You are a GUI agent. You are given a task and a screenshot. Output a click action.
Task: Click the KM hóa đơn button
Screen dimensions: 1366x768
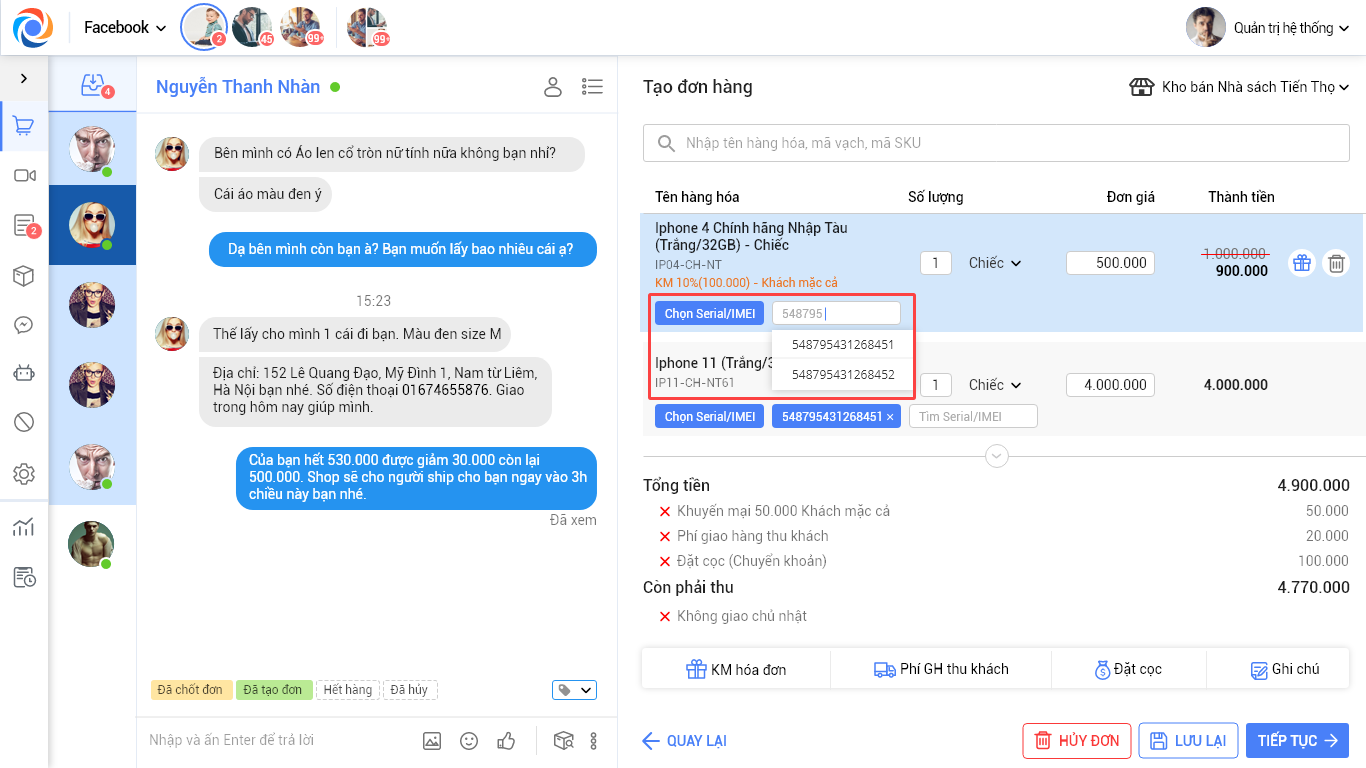(736, 669)
